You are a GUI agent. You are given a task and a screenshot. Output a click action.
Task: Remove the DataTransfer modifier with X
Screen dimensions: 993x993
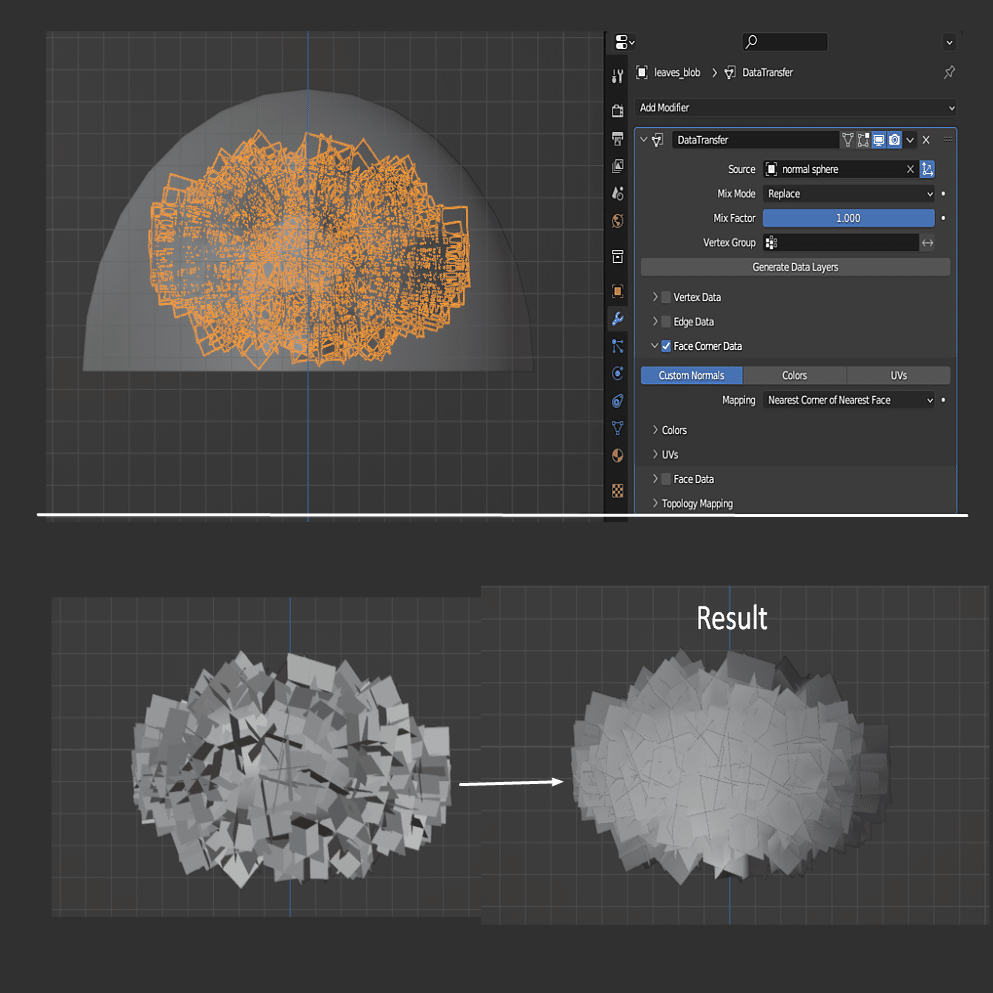click(926, 140)
